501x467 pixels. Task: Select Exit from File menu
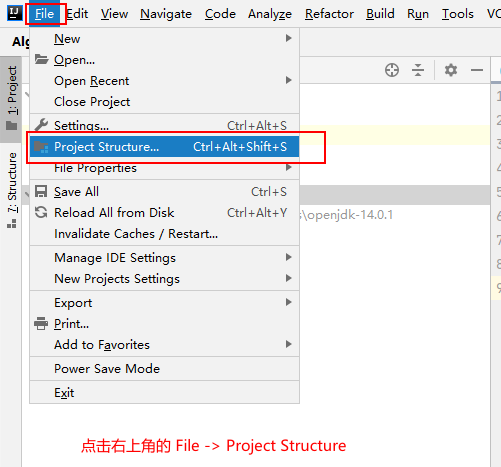(164, 393)
